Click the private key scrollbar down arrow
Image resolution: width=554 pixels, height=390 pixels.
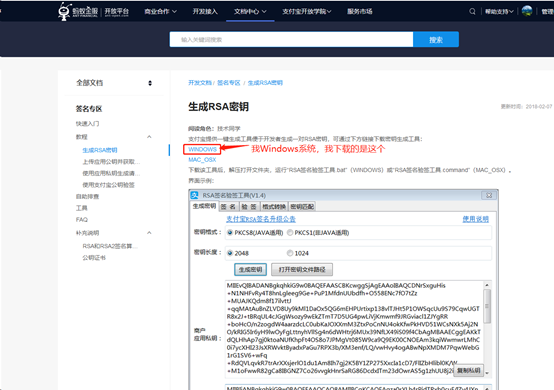(487, 373)
